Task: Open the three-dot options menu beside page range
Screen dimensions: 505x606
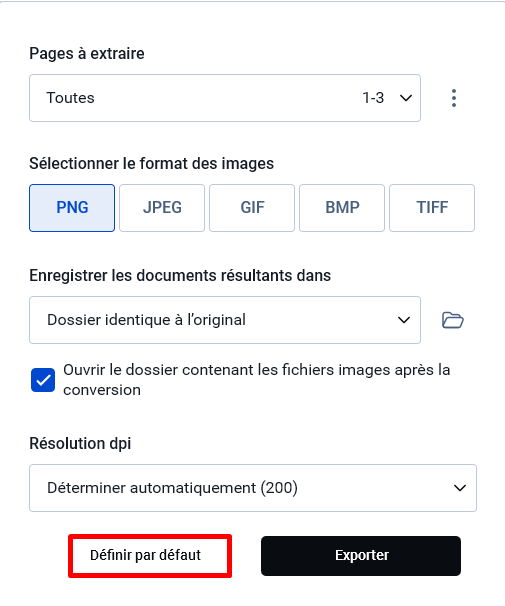Action: 454,98
